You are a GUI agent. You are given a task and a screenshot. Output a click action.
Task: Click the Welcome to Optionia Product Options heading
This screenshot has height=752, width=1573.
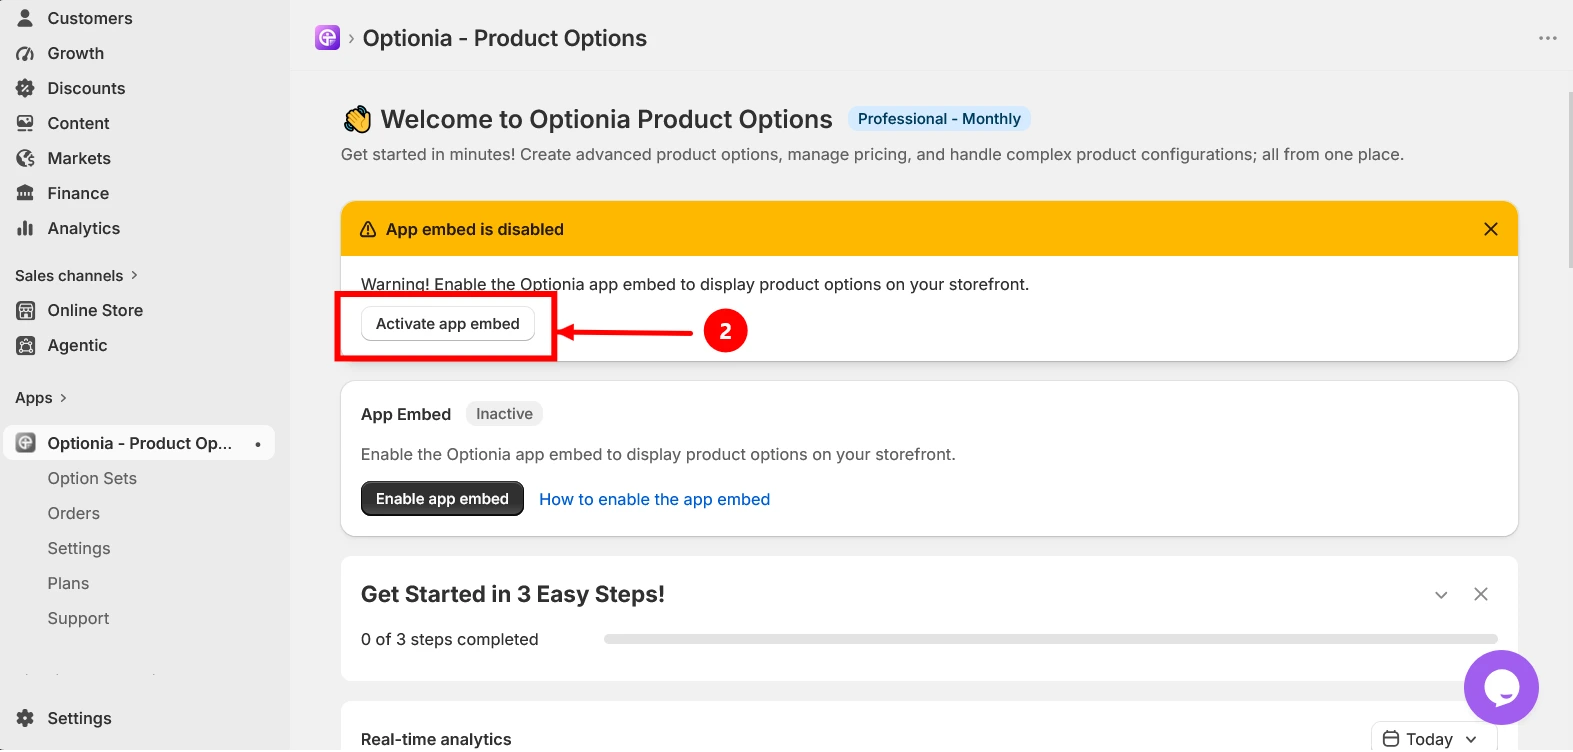(606, 120)
